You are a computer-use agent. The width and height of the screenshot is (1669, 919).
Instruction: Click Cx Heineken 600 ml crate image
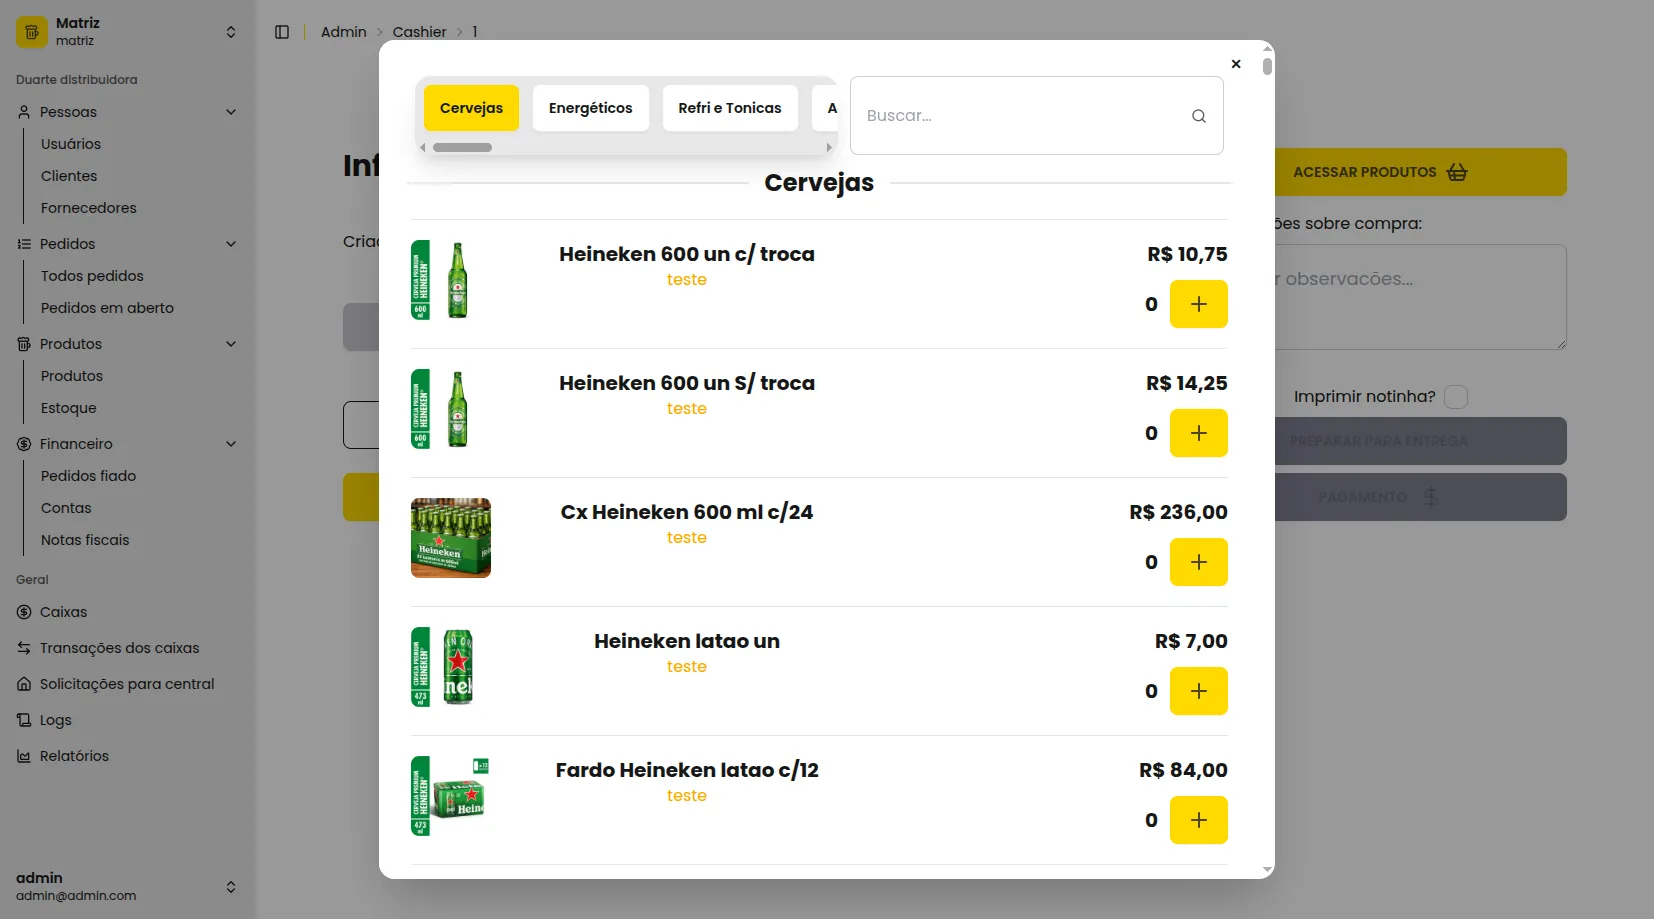click(x=451, y=538)
